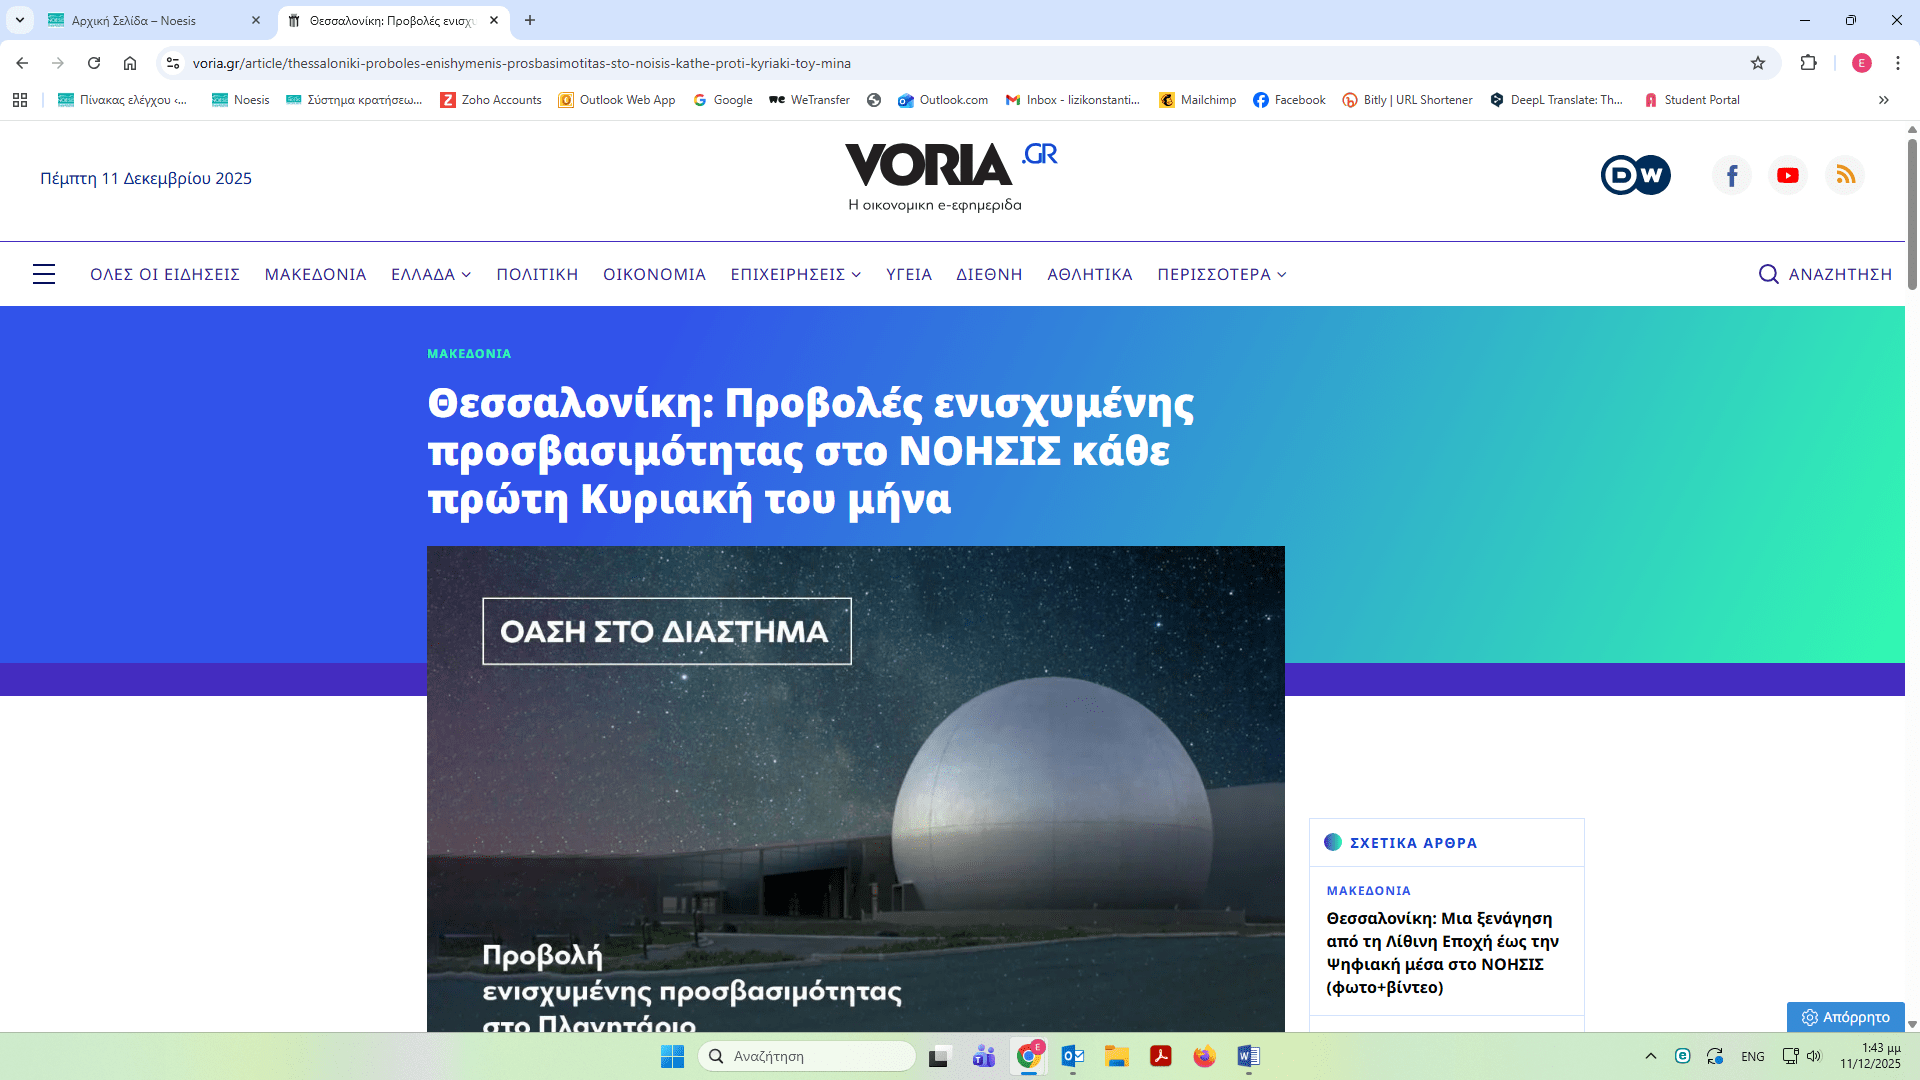1920x1080 pixels.
Task: Select the ΟΙΚΟΝΟΜΙΑ menu item
Action: (654, 274)
